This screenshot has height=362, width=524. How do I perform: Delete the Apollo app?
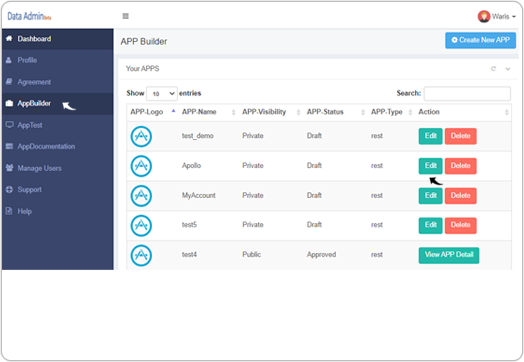(461, 166)
